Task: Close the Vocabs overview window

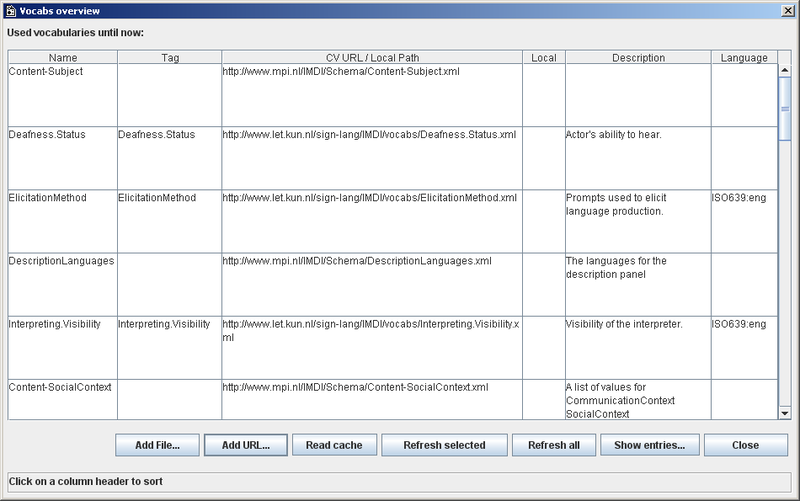Action: (787, 10)
